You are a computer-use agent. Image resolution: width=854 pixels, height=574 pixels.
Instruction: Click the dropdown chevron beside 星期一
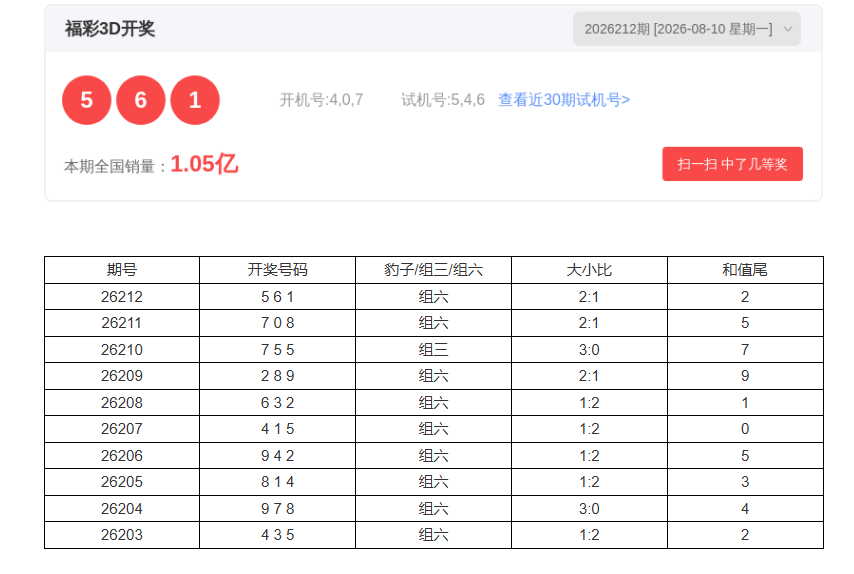788,29
